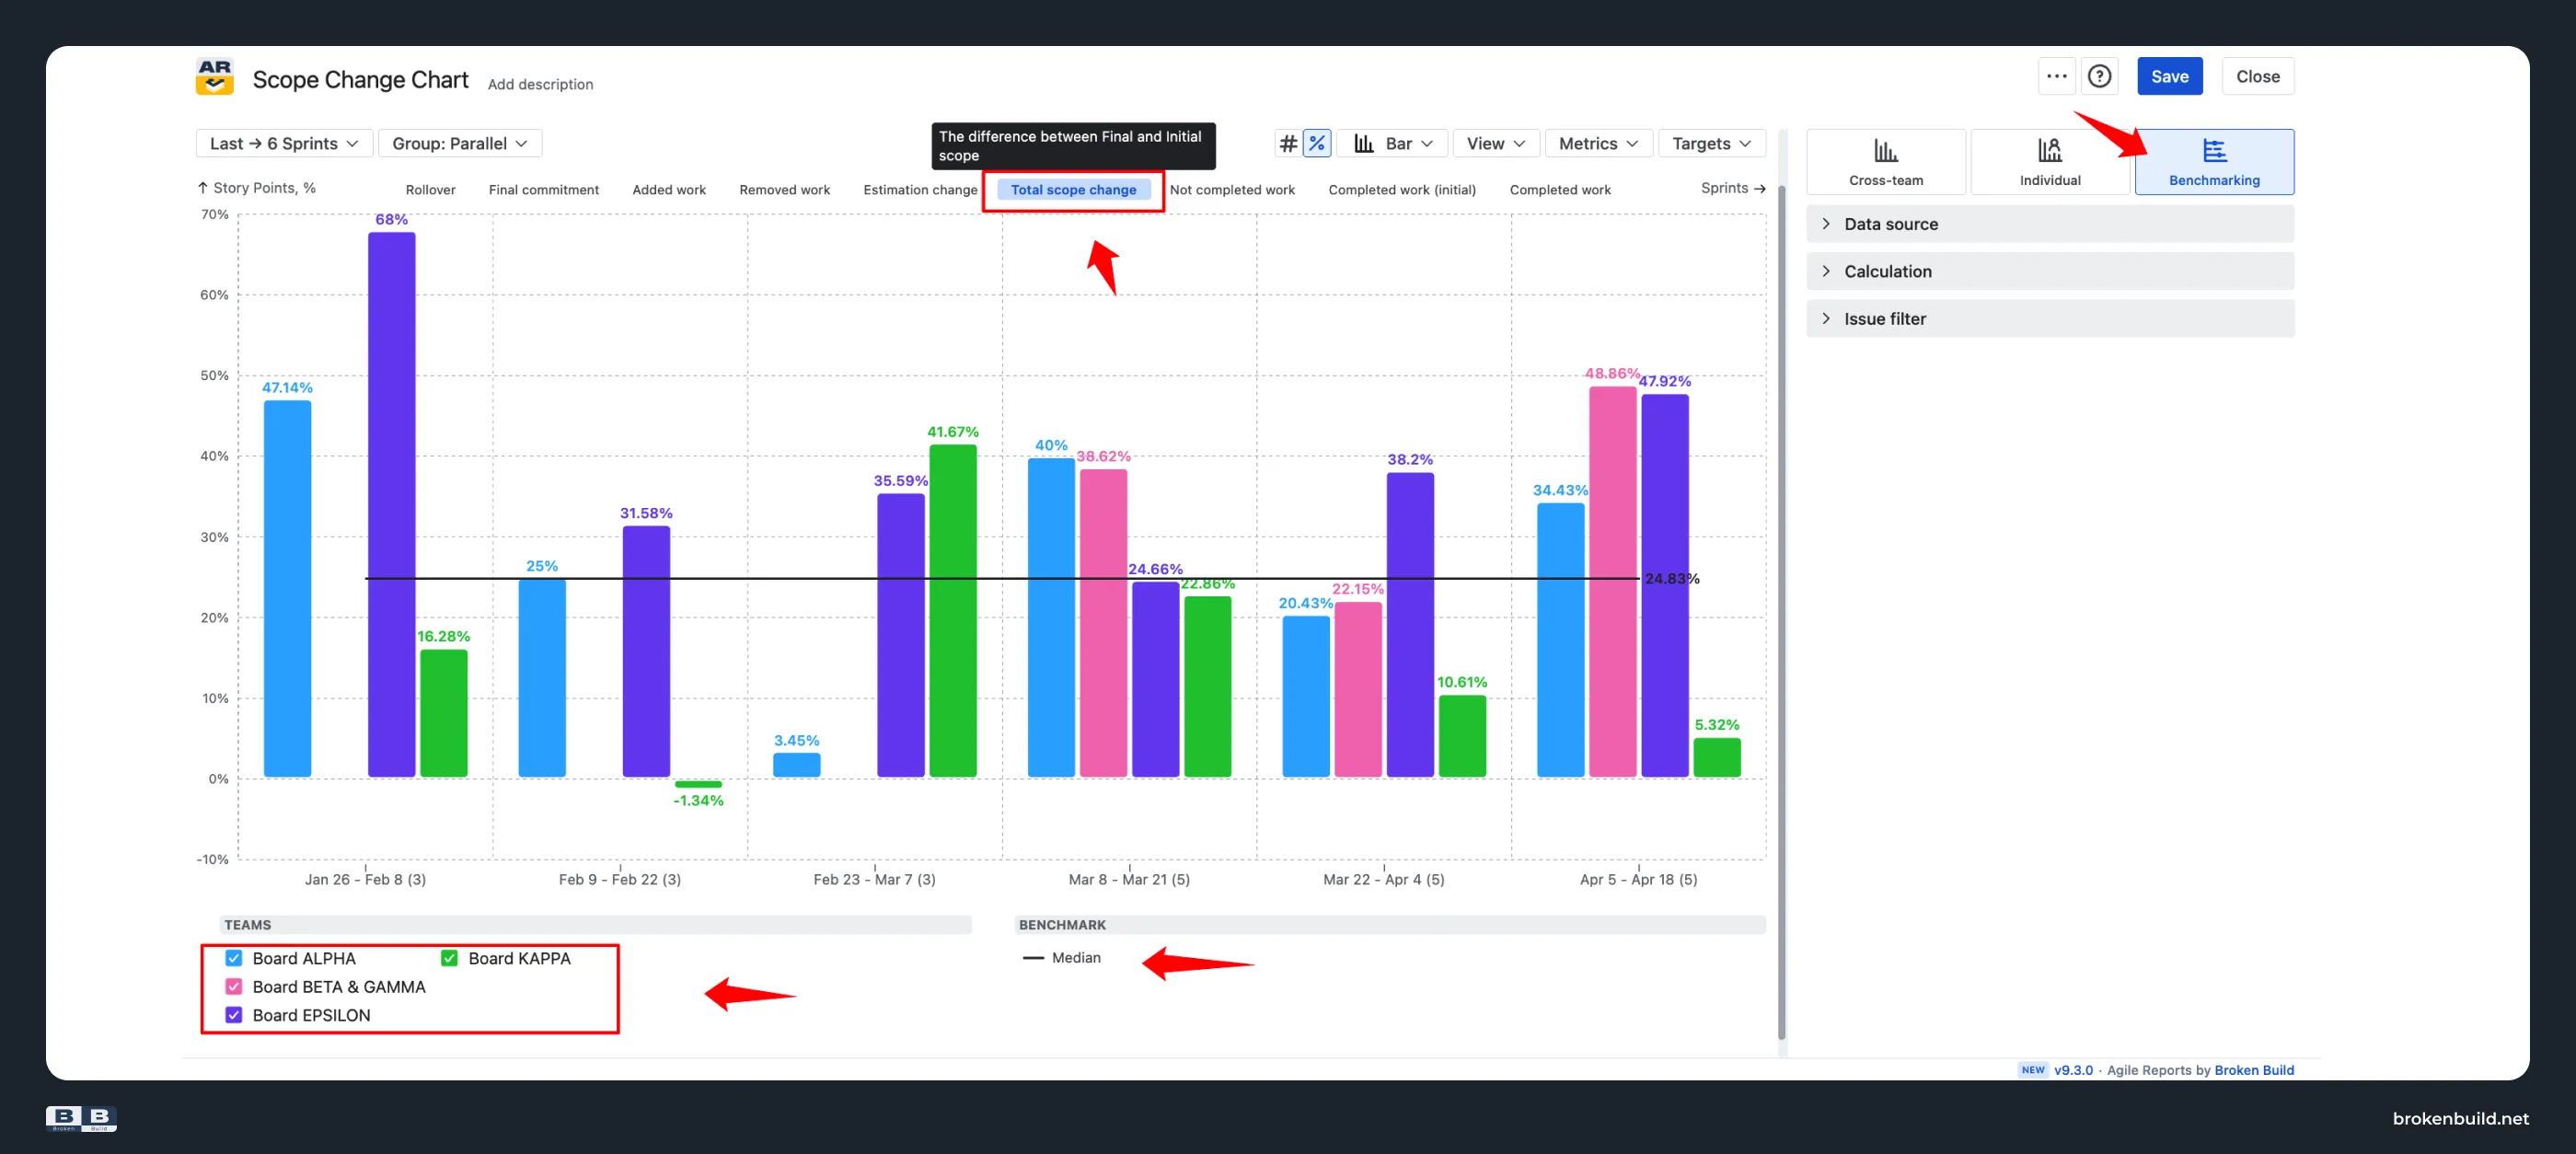
Task: Click the Median line legend marker
Action: coord(1032,957)
